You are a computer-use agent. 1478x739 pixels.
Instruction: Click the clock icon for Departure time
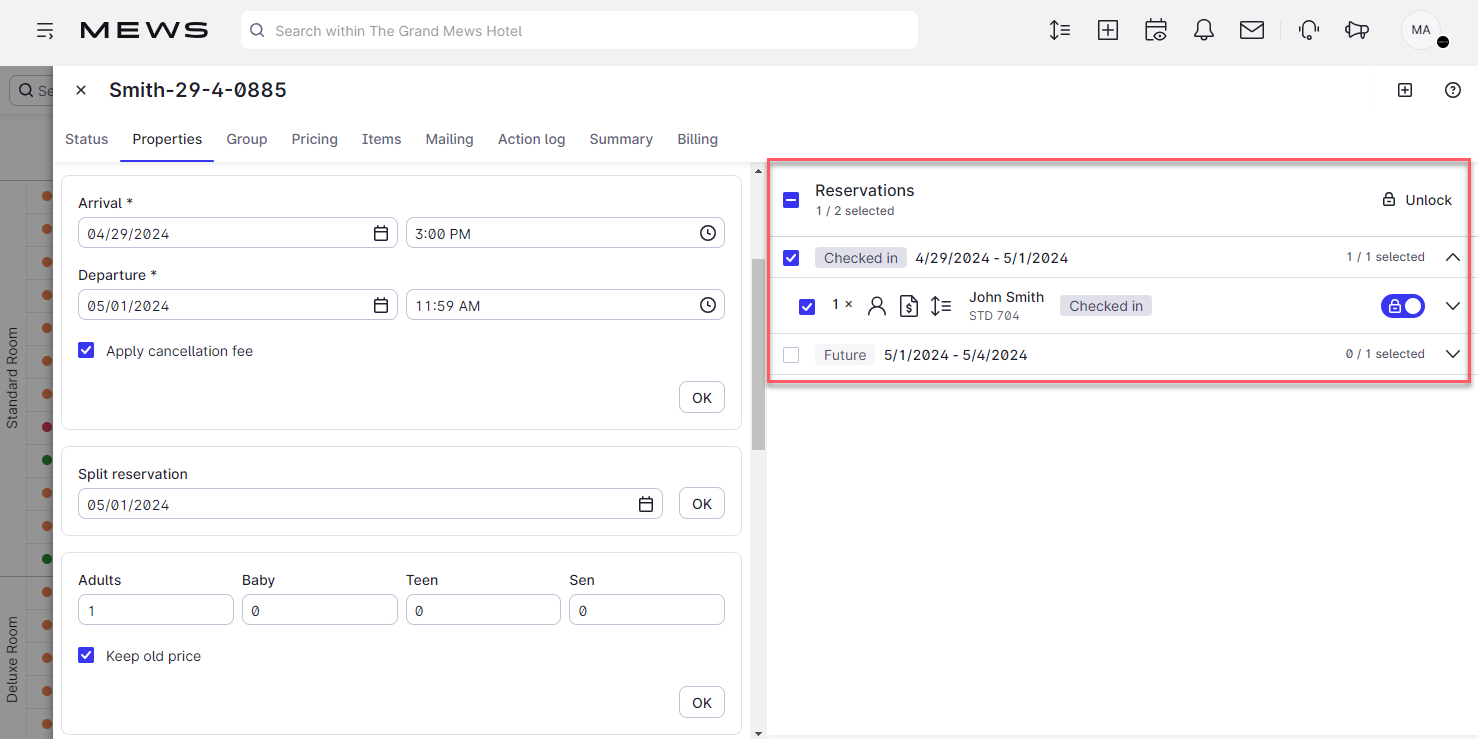click(x=708, y=305)
